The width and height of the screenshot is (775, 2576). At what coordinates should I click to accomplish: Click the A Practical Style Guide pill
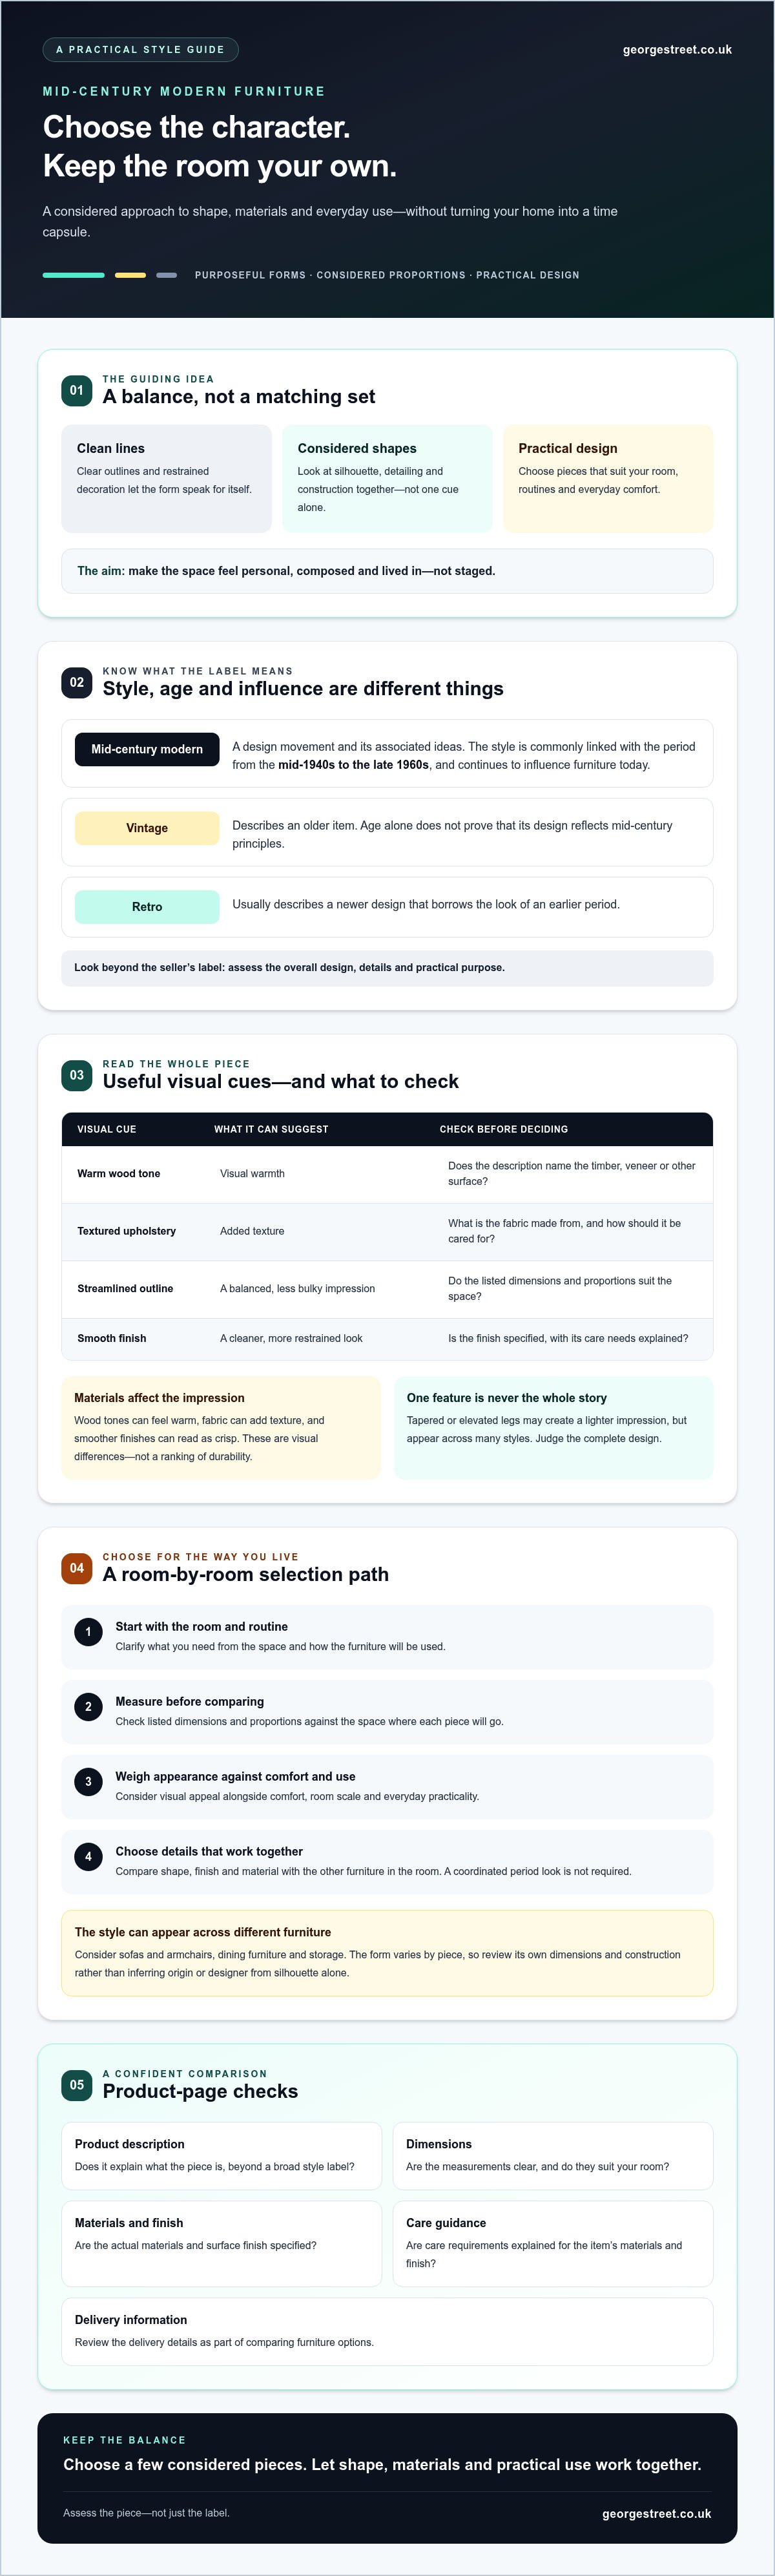(x=140, y=49)
